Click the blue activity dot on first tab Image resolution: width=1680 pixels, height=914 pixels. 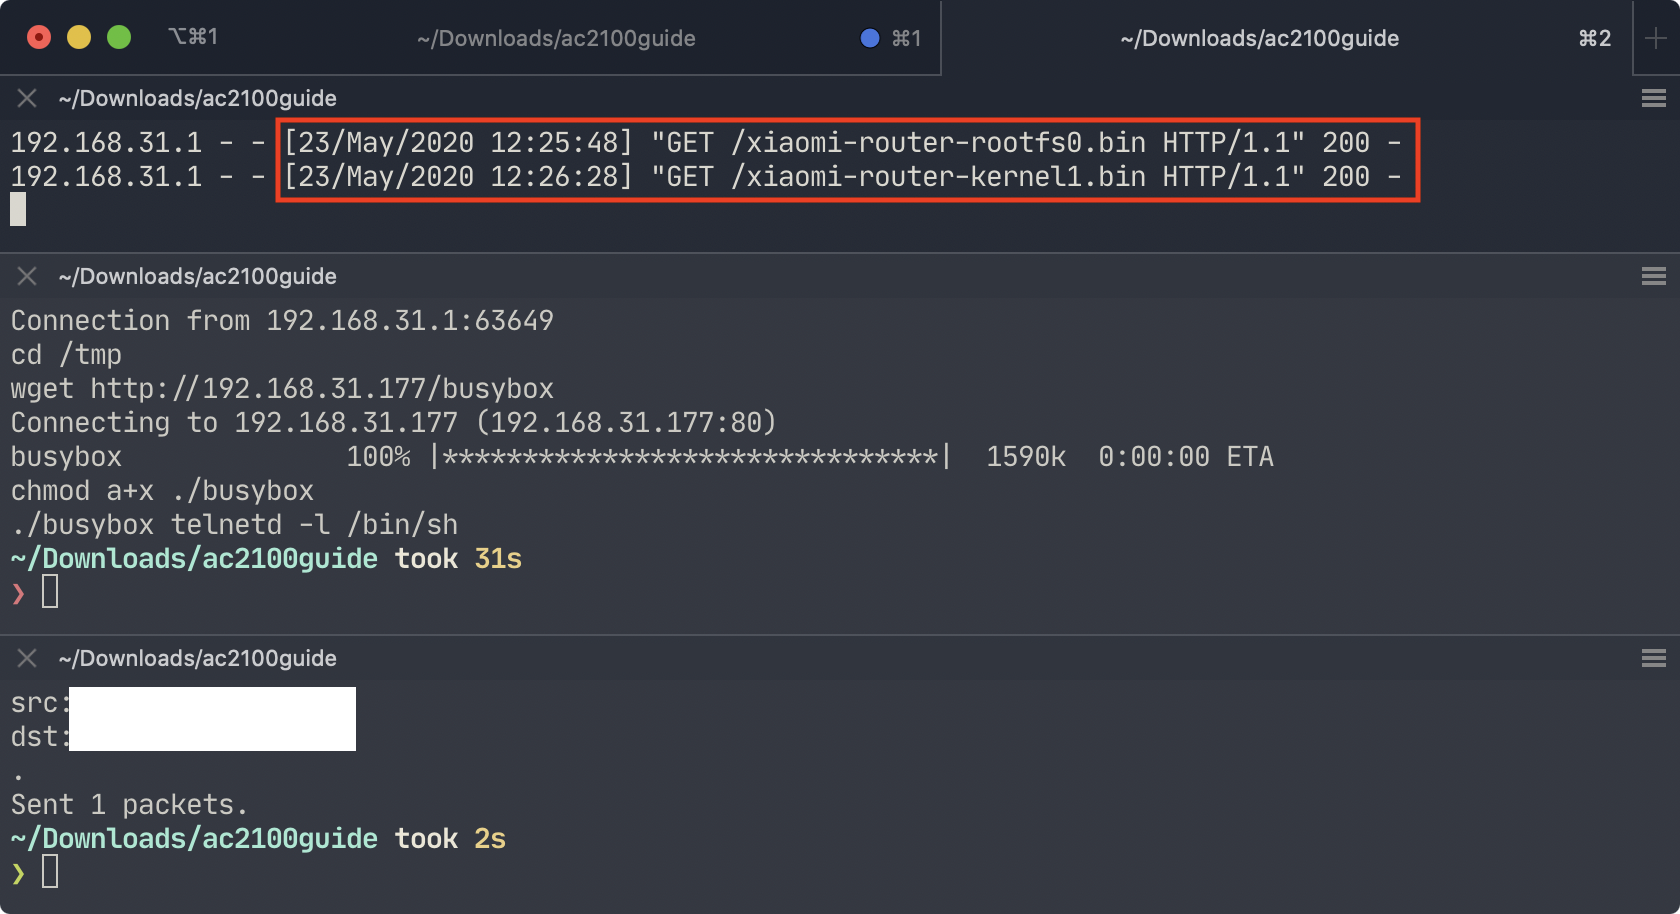click(x=870, y=38)
